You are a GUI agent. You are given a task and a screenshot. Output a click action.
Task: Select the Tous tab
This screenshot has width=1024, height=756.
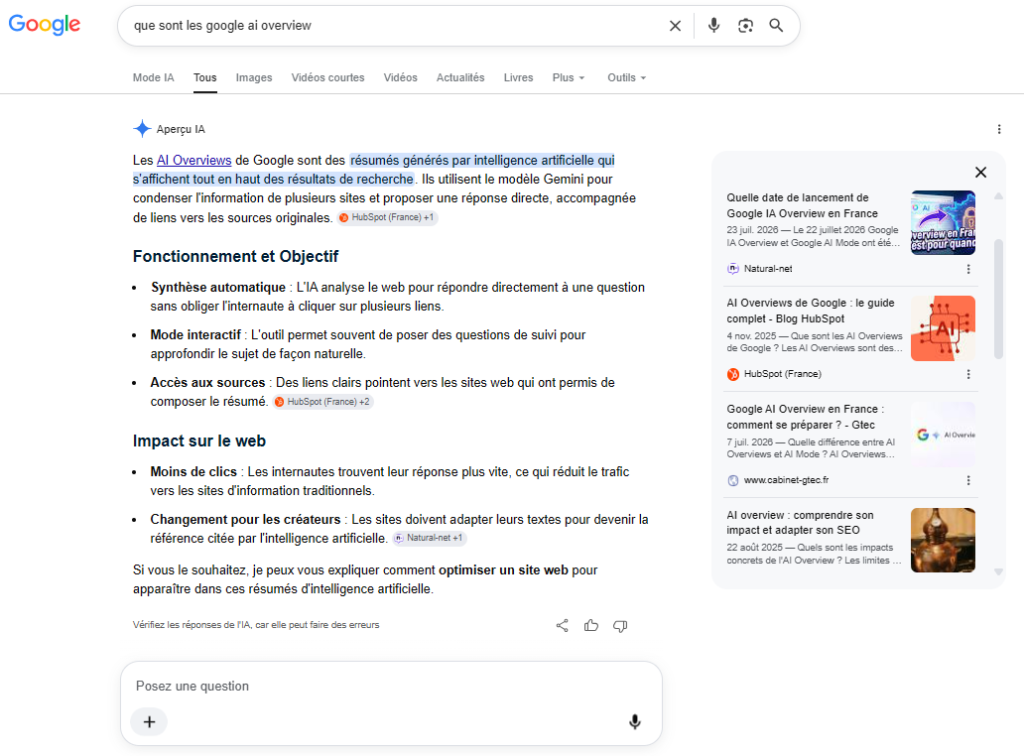204,78
